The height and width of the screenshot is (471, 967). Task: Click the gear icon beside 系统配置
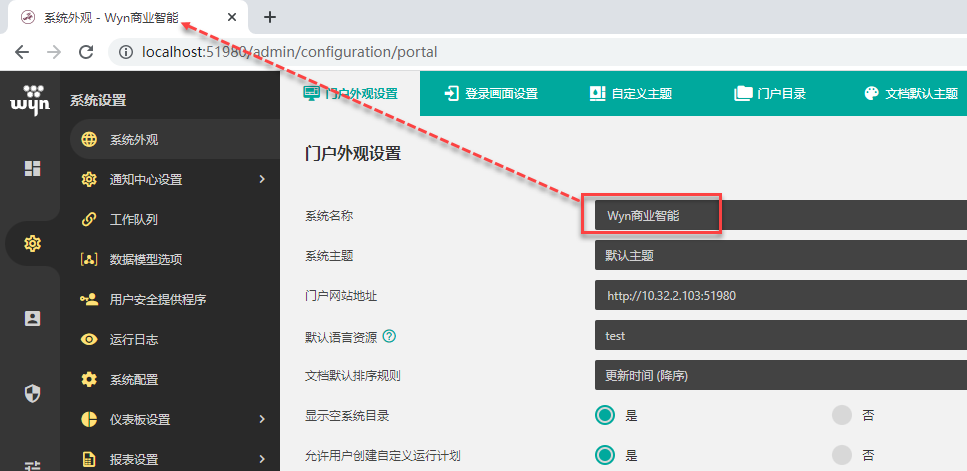tap(89, 380)
